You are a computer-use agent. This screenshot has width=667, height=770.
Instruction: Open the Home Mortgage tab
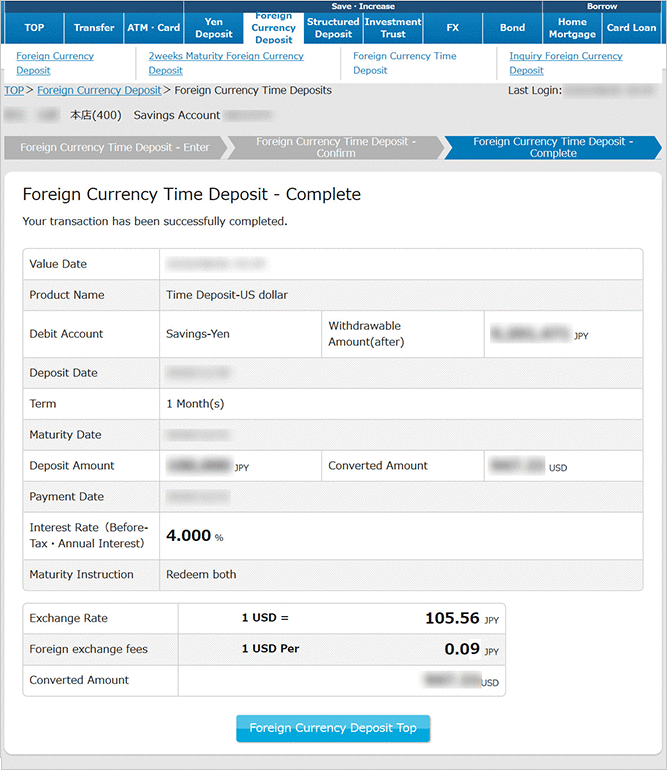click(572, 28)
